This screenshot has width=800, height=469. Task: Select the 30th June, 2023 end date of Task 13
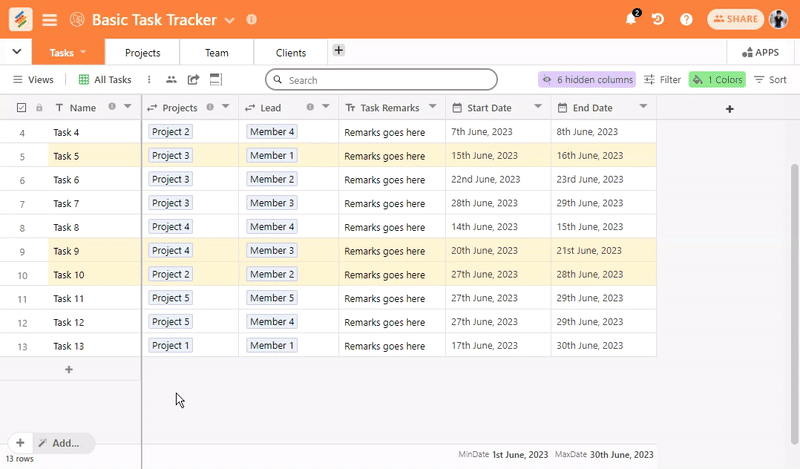[x=604, y=345]
